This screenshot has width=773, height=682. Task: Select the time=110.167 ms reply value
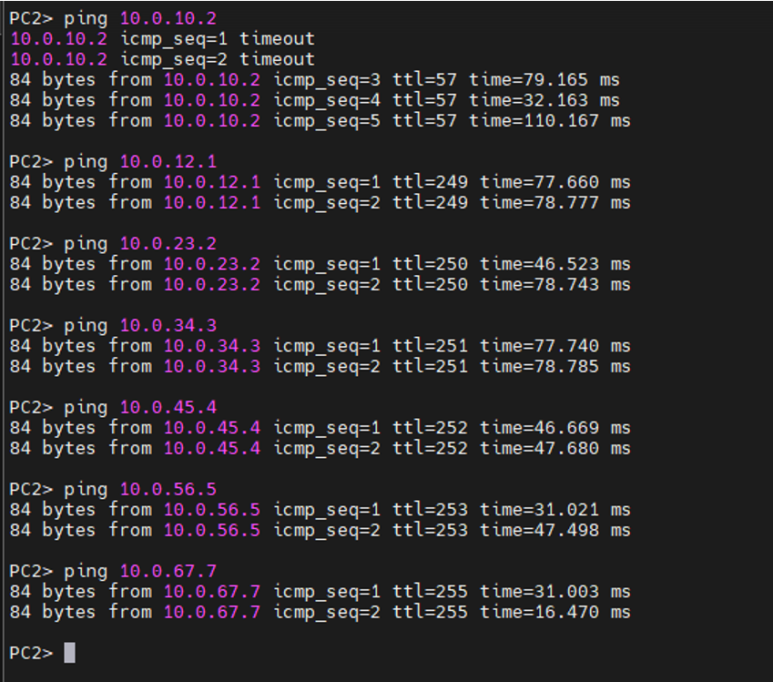550,121
